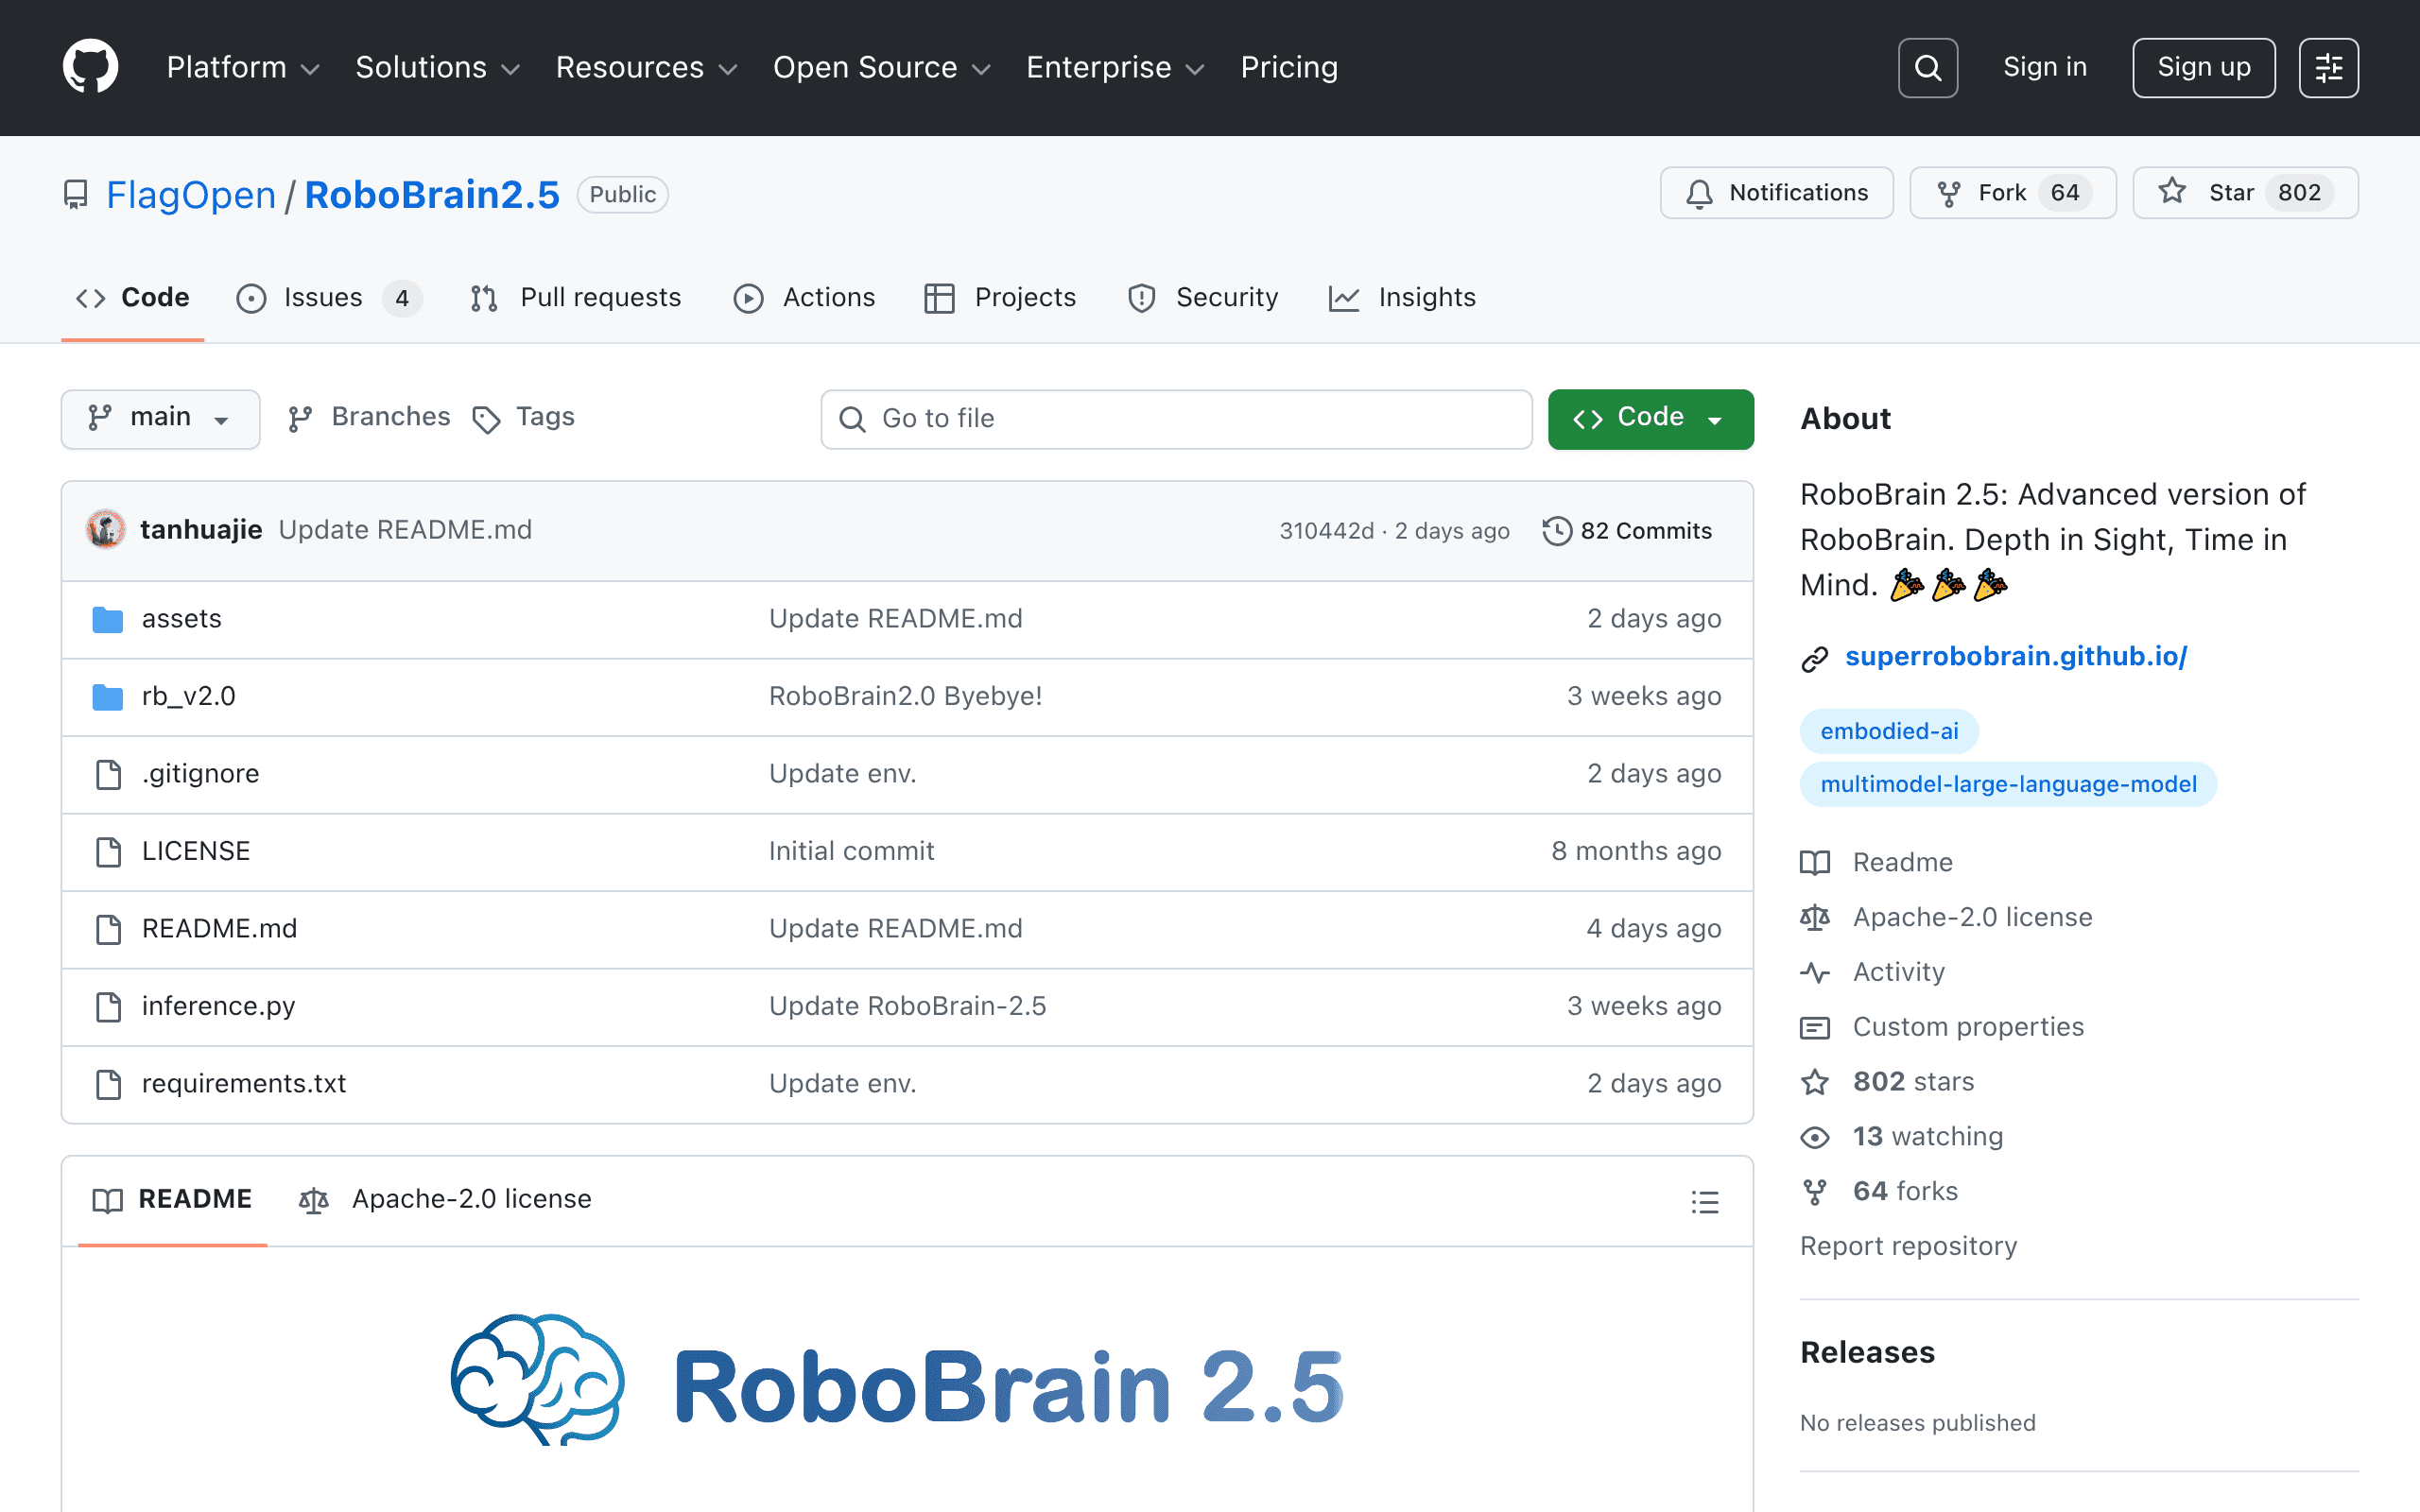The image size is (2420, 1512).
Task: Click the repository book icon beside FlagOpen
Action: coord(76,194)
